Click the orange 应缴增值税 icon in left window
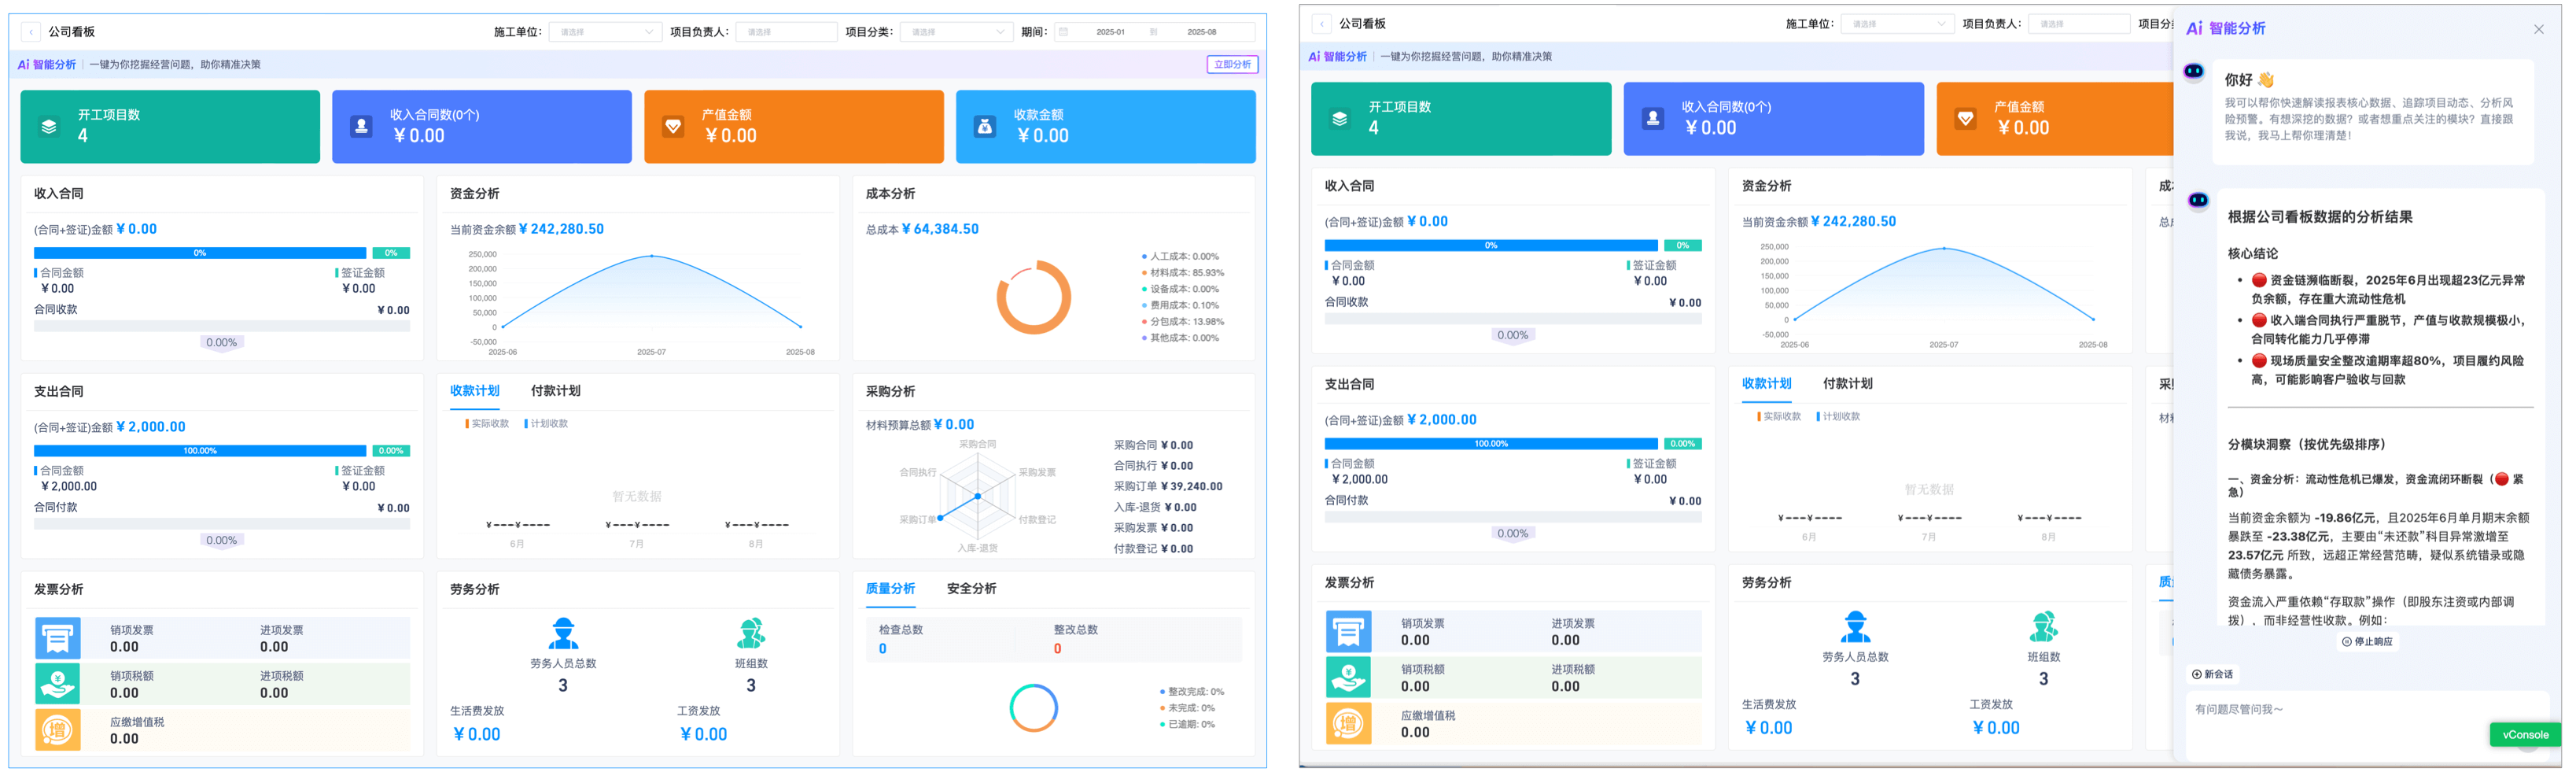This screenshot has height=783, width=2576. click(x=58, y=729)
